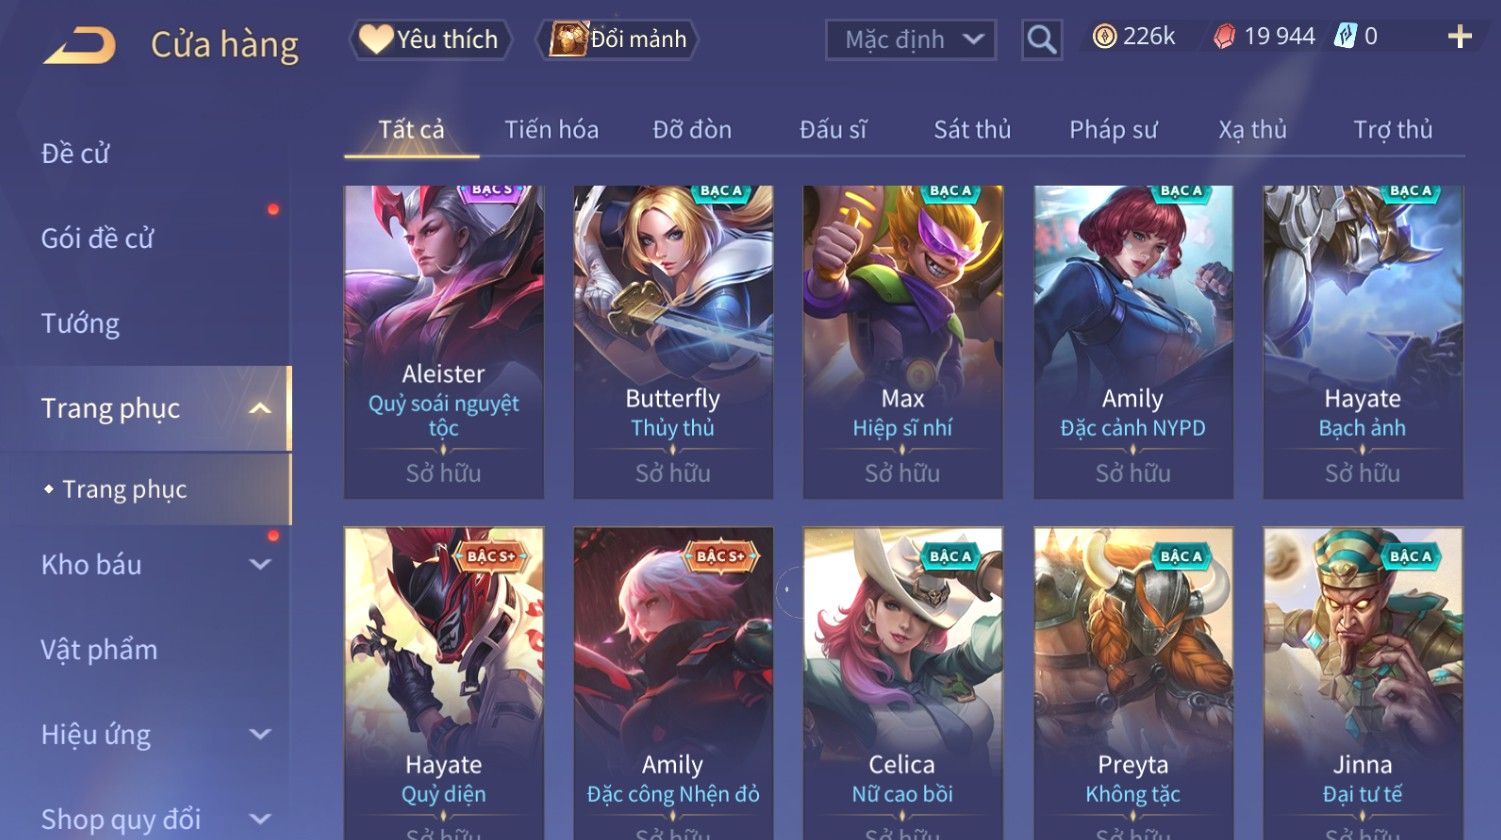Click the golden back arrow icon

pos(80,45)
